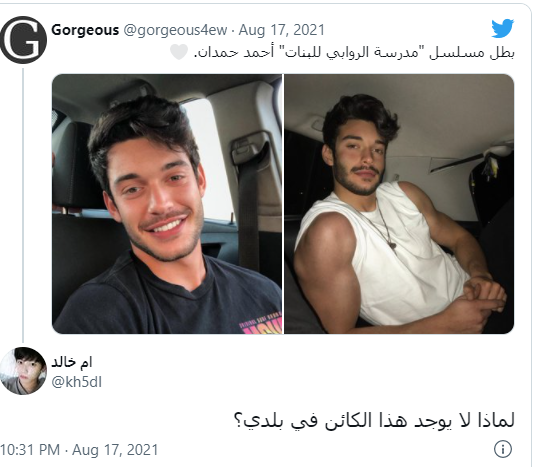
Task: Open the photo of man in black shirt
Action: click(167, 204)
